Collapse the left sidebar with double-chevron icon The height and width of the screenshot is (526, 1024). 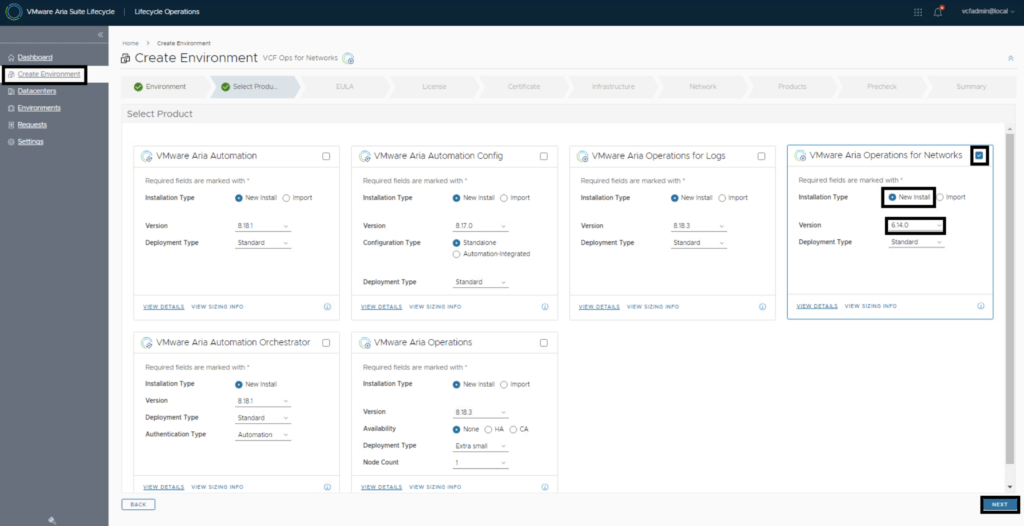(100, 35)
